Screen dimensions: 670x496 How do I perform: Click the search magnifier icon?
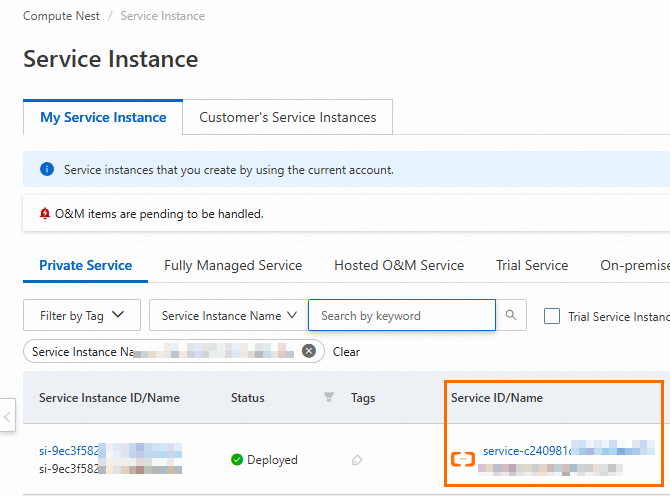point(510,316)
